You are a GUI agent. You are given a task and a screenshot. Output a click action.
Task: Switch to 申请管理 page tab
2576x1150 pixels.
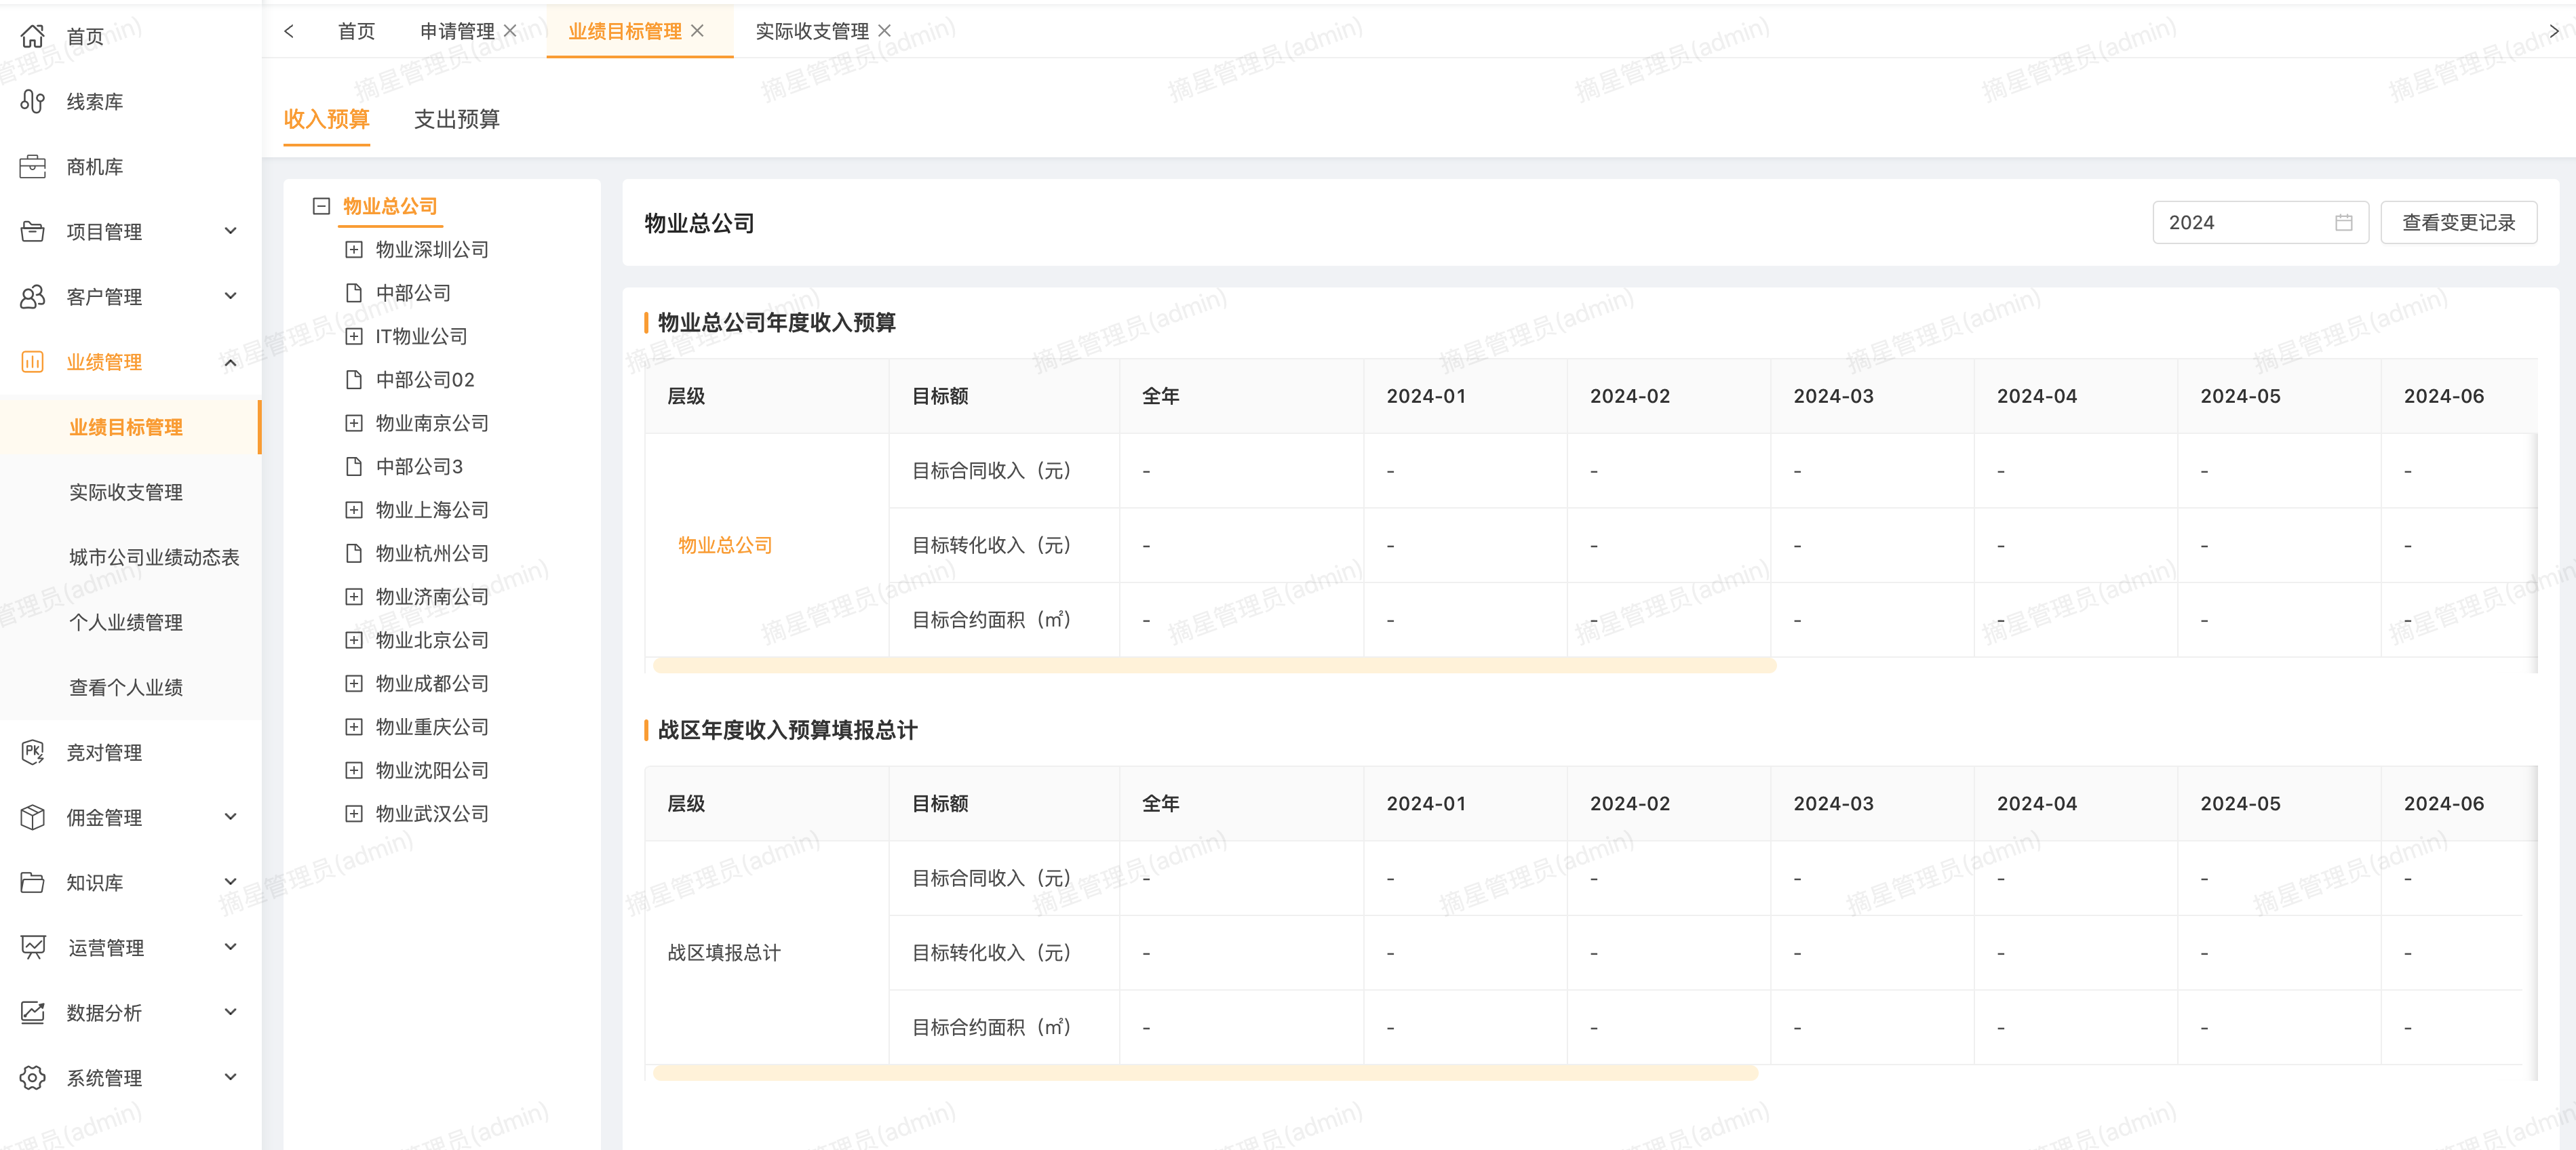pos(457,31)
